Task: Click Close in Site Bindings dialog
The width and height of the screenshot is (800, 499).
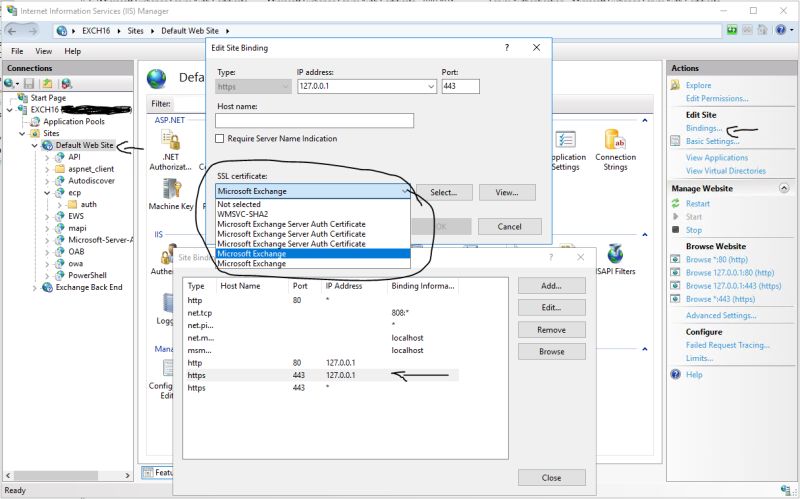Action: (552, 478)
